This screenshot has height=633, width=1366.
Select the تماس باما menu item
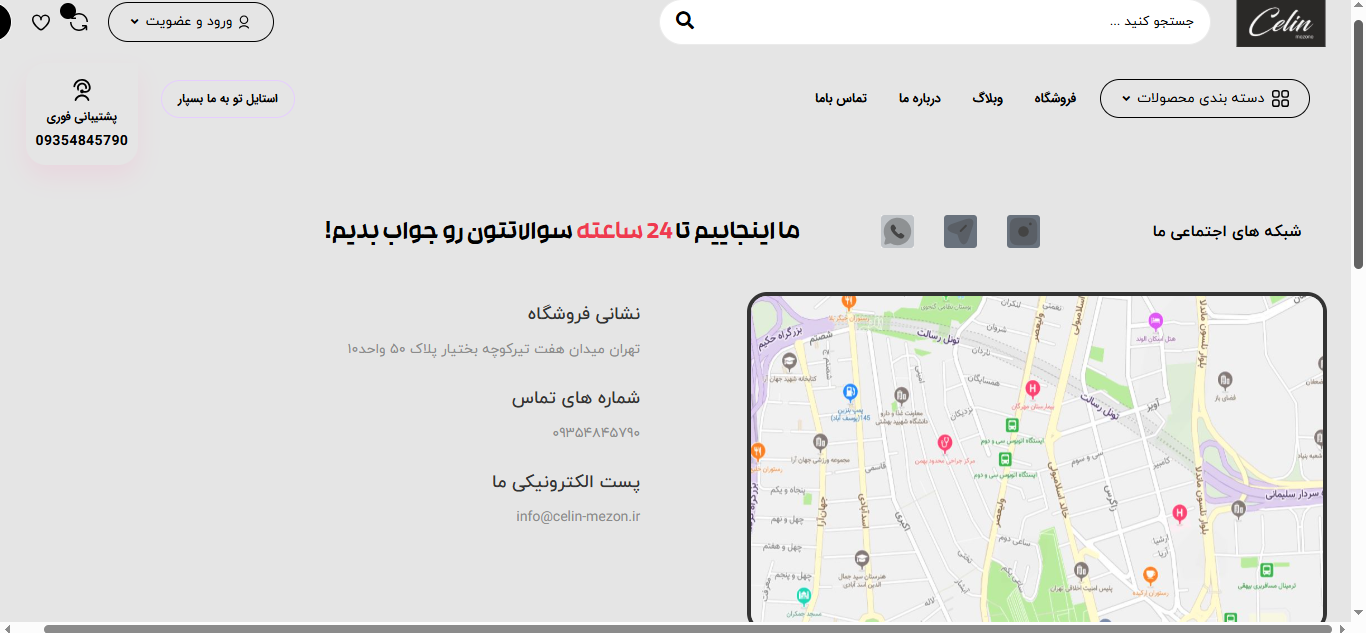coord(840,98)
